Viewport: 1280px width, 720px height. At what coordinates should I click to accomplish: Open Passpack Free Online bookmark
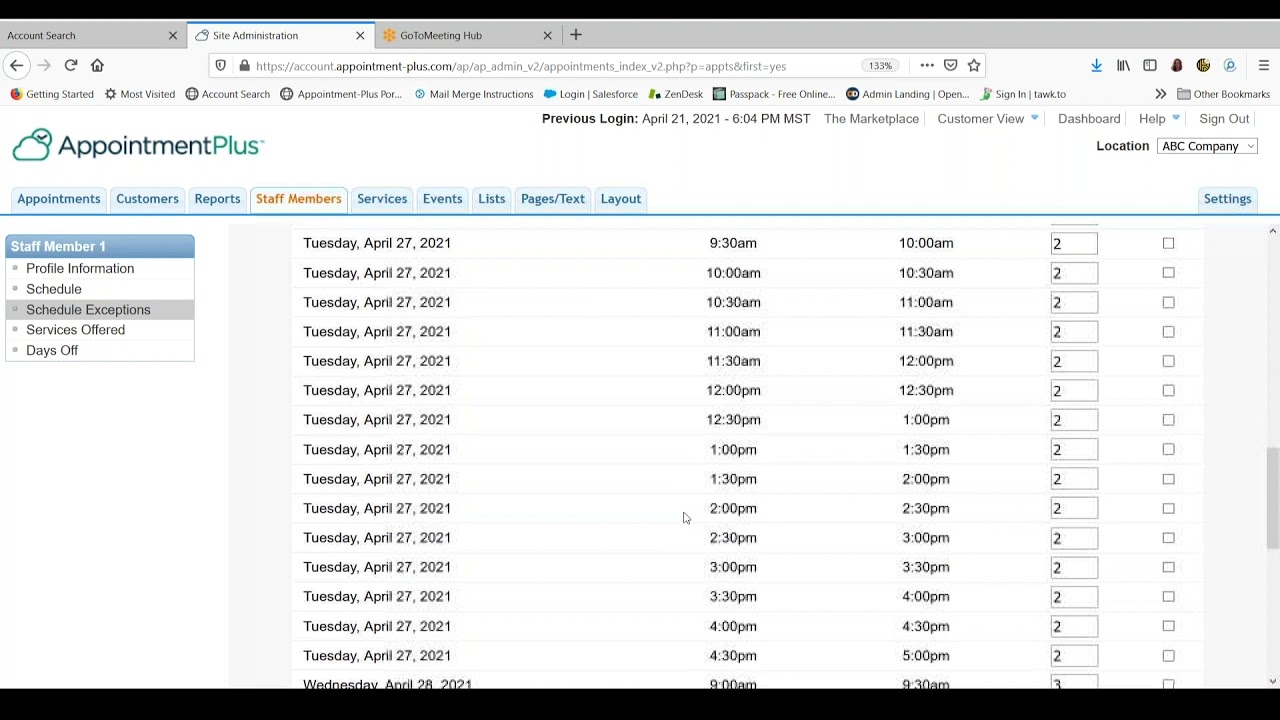click(774, 94)
